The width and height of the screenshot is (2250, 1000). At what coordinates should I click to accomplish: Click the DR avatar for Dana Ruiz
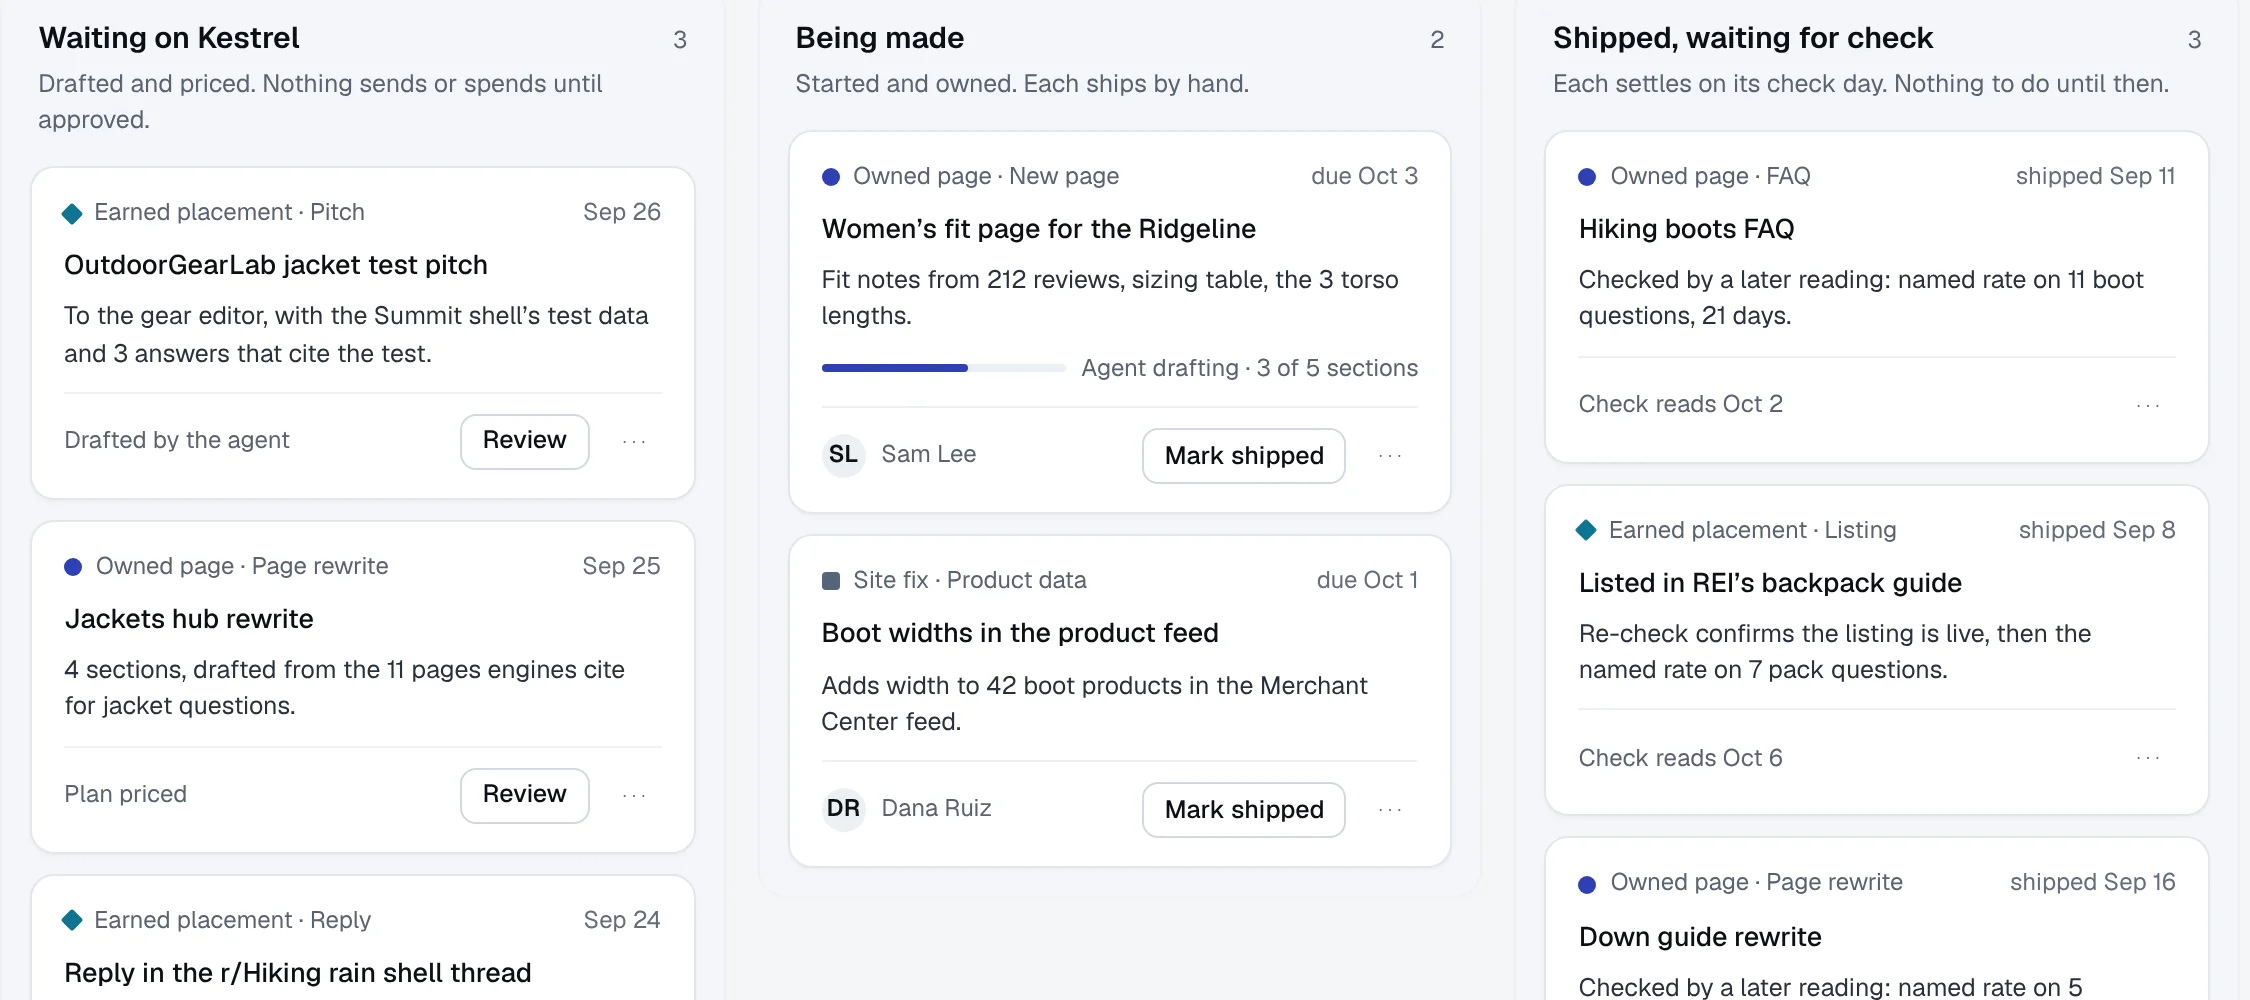click(843, 808)
